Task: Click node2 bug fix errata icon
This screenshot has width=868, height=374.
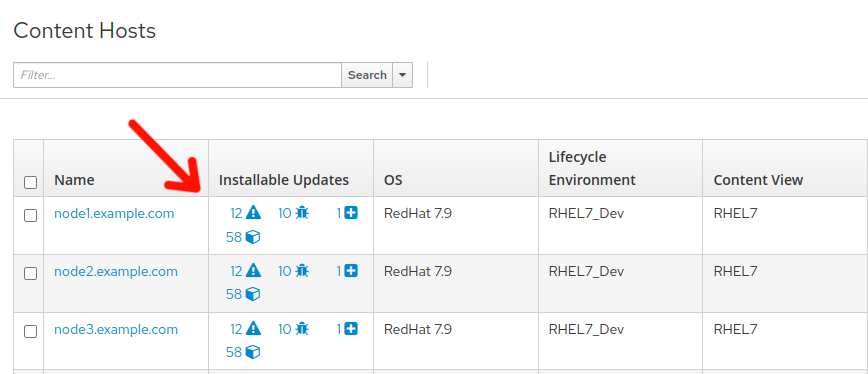Action: (x=302, y=271)
